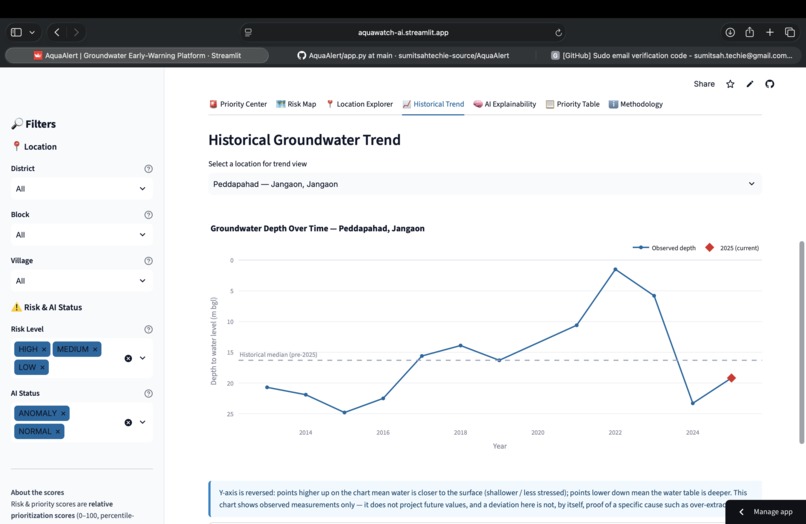Image resolution: width=806 pixels, height=524 pixels.
Task: Click the Filters sidebar heading
Action: click(x=33, y=124)
